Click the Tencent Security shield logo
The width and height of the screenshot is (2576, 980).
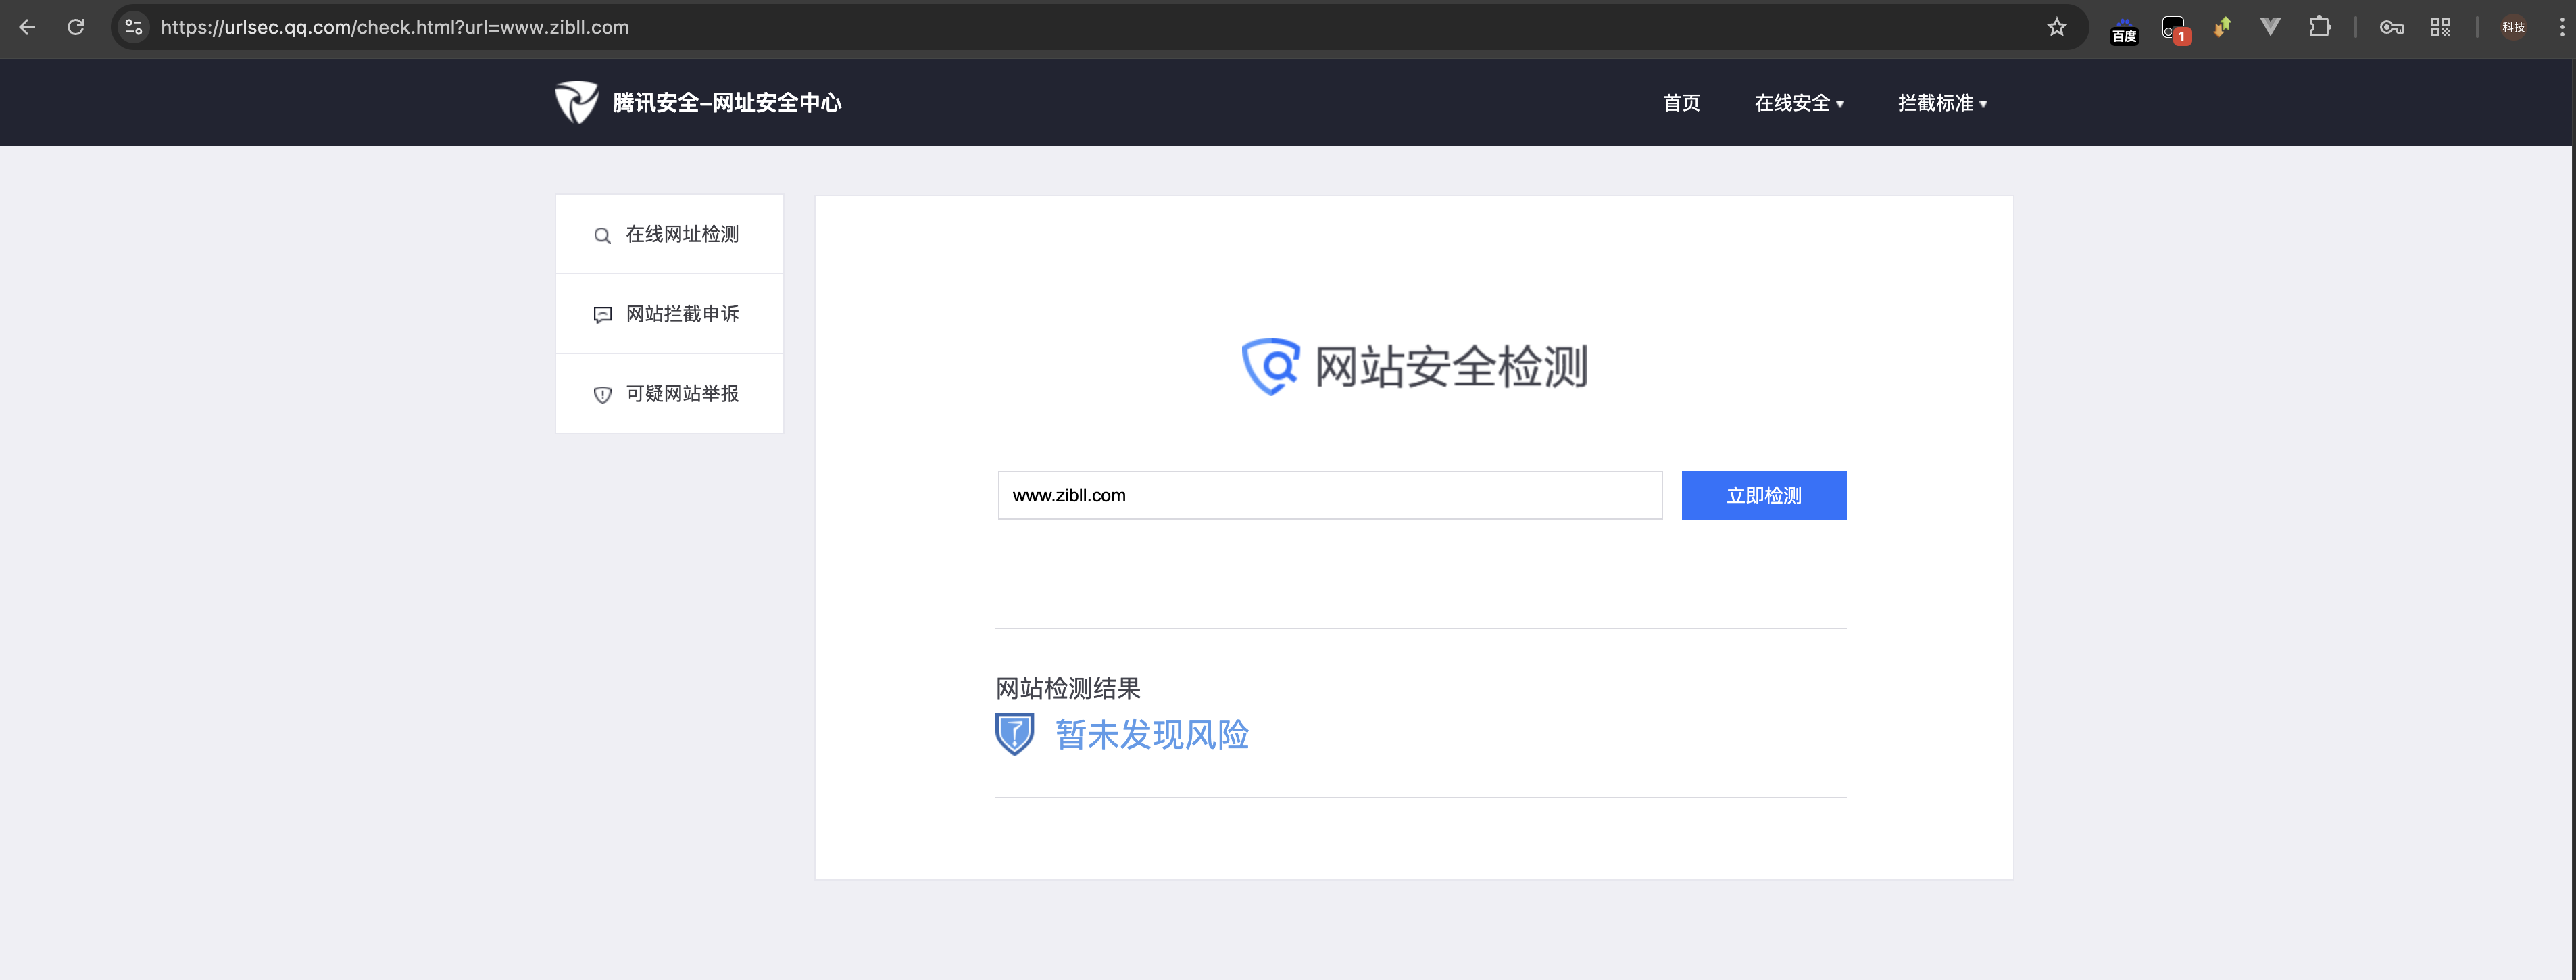pos(576,102)
